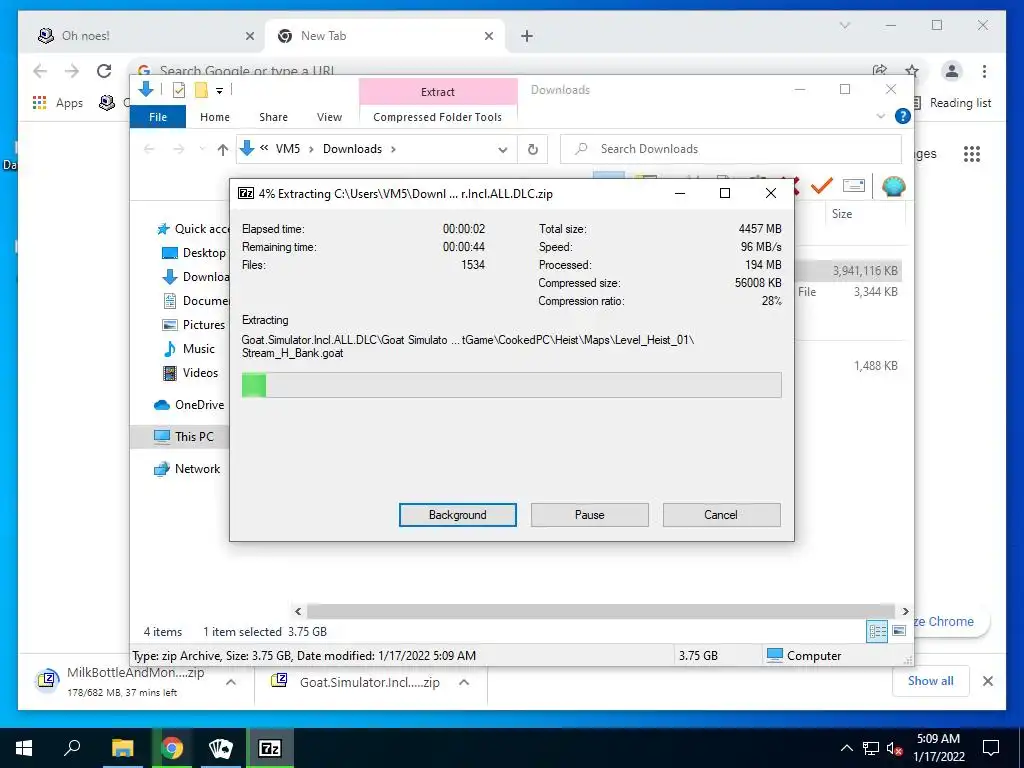Select Music in navigation pane
Viewport: 1024px width, 768px height.
click(x=189, y=349)
